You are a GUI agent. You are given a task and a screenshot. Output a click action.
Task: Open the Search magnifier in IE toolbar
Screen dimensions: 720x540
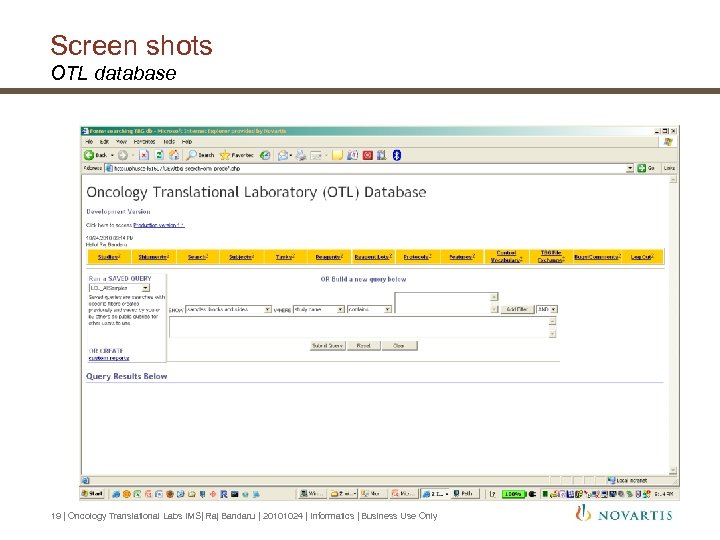[x=200, y=155]
